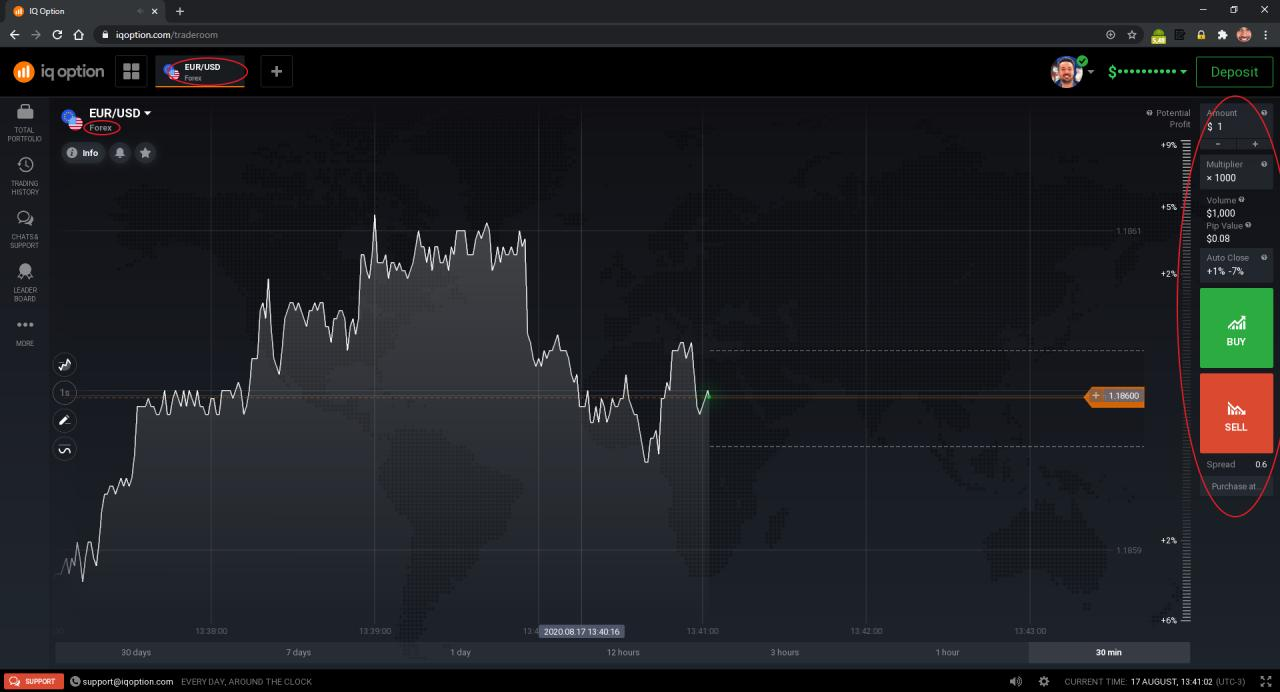Expand the Purchase at option
1280x692 pixels.
pyautogui.click(x=1236, y=486)
